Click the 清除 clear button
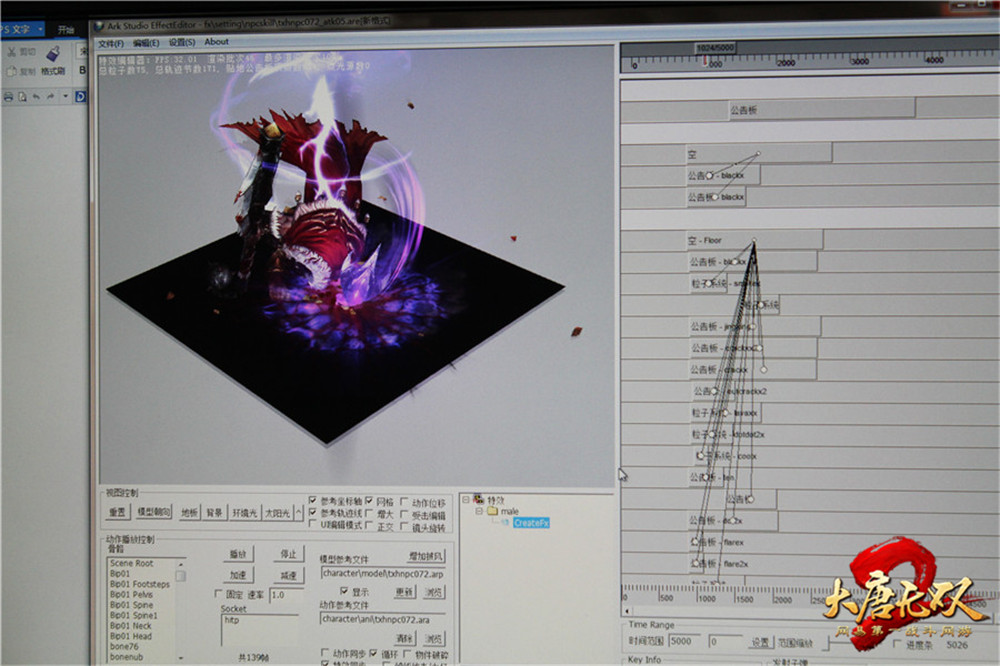1000x666 pixels. click(x=404, y=638)
